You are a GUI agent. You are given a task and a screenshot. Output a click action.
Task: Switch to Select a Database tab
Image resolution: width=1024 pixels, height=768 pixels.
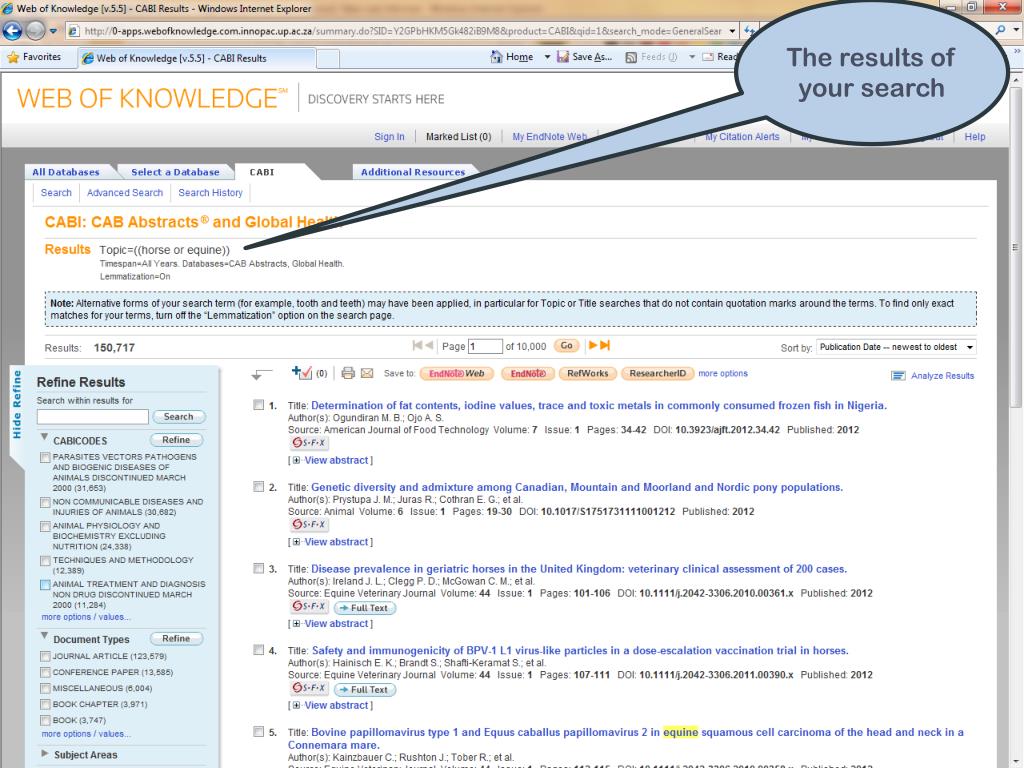pos(175,172)
